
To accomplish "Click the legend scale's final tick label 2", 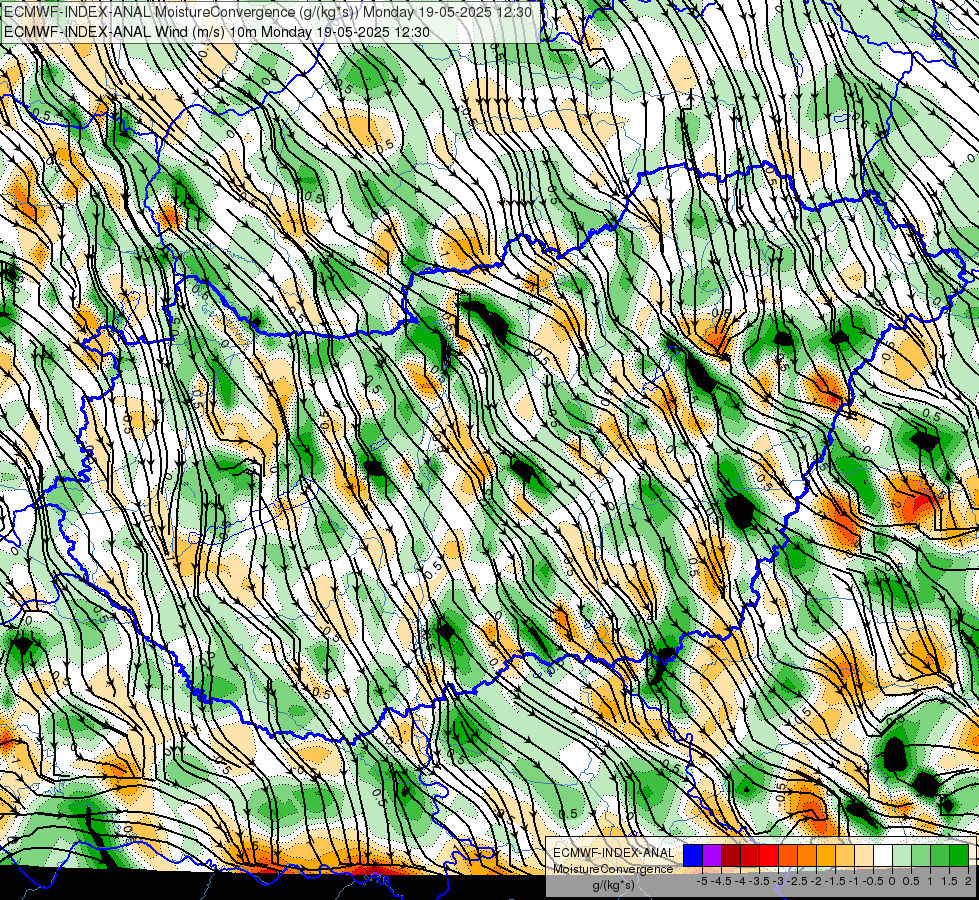I will 968,881.
